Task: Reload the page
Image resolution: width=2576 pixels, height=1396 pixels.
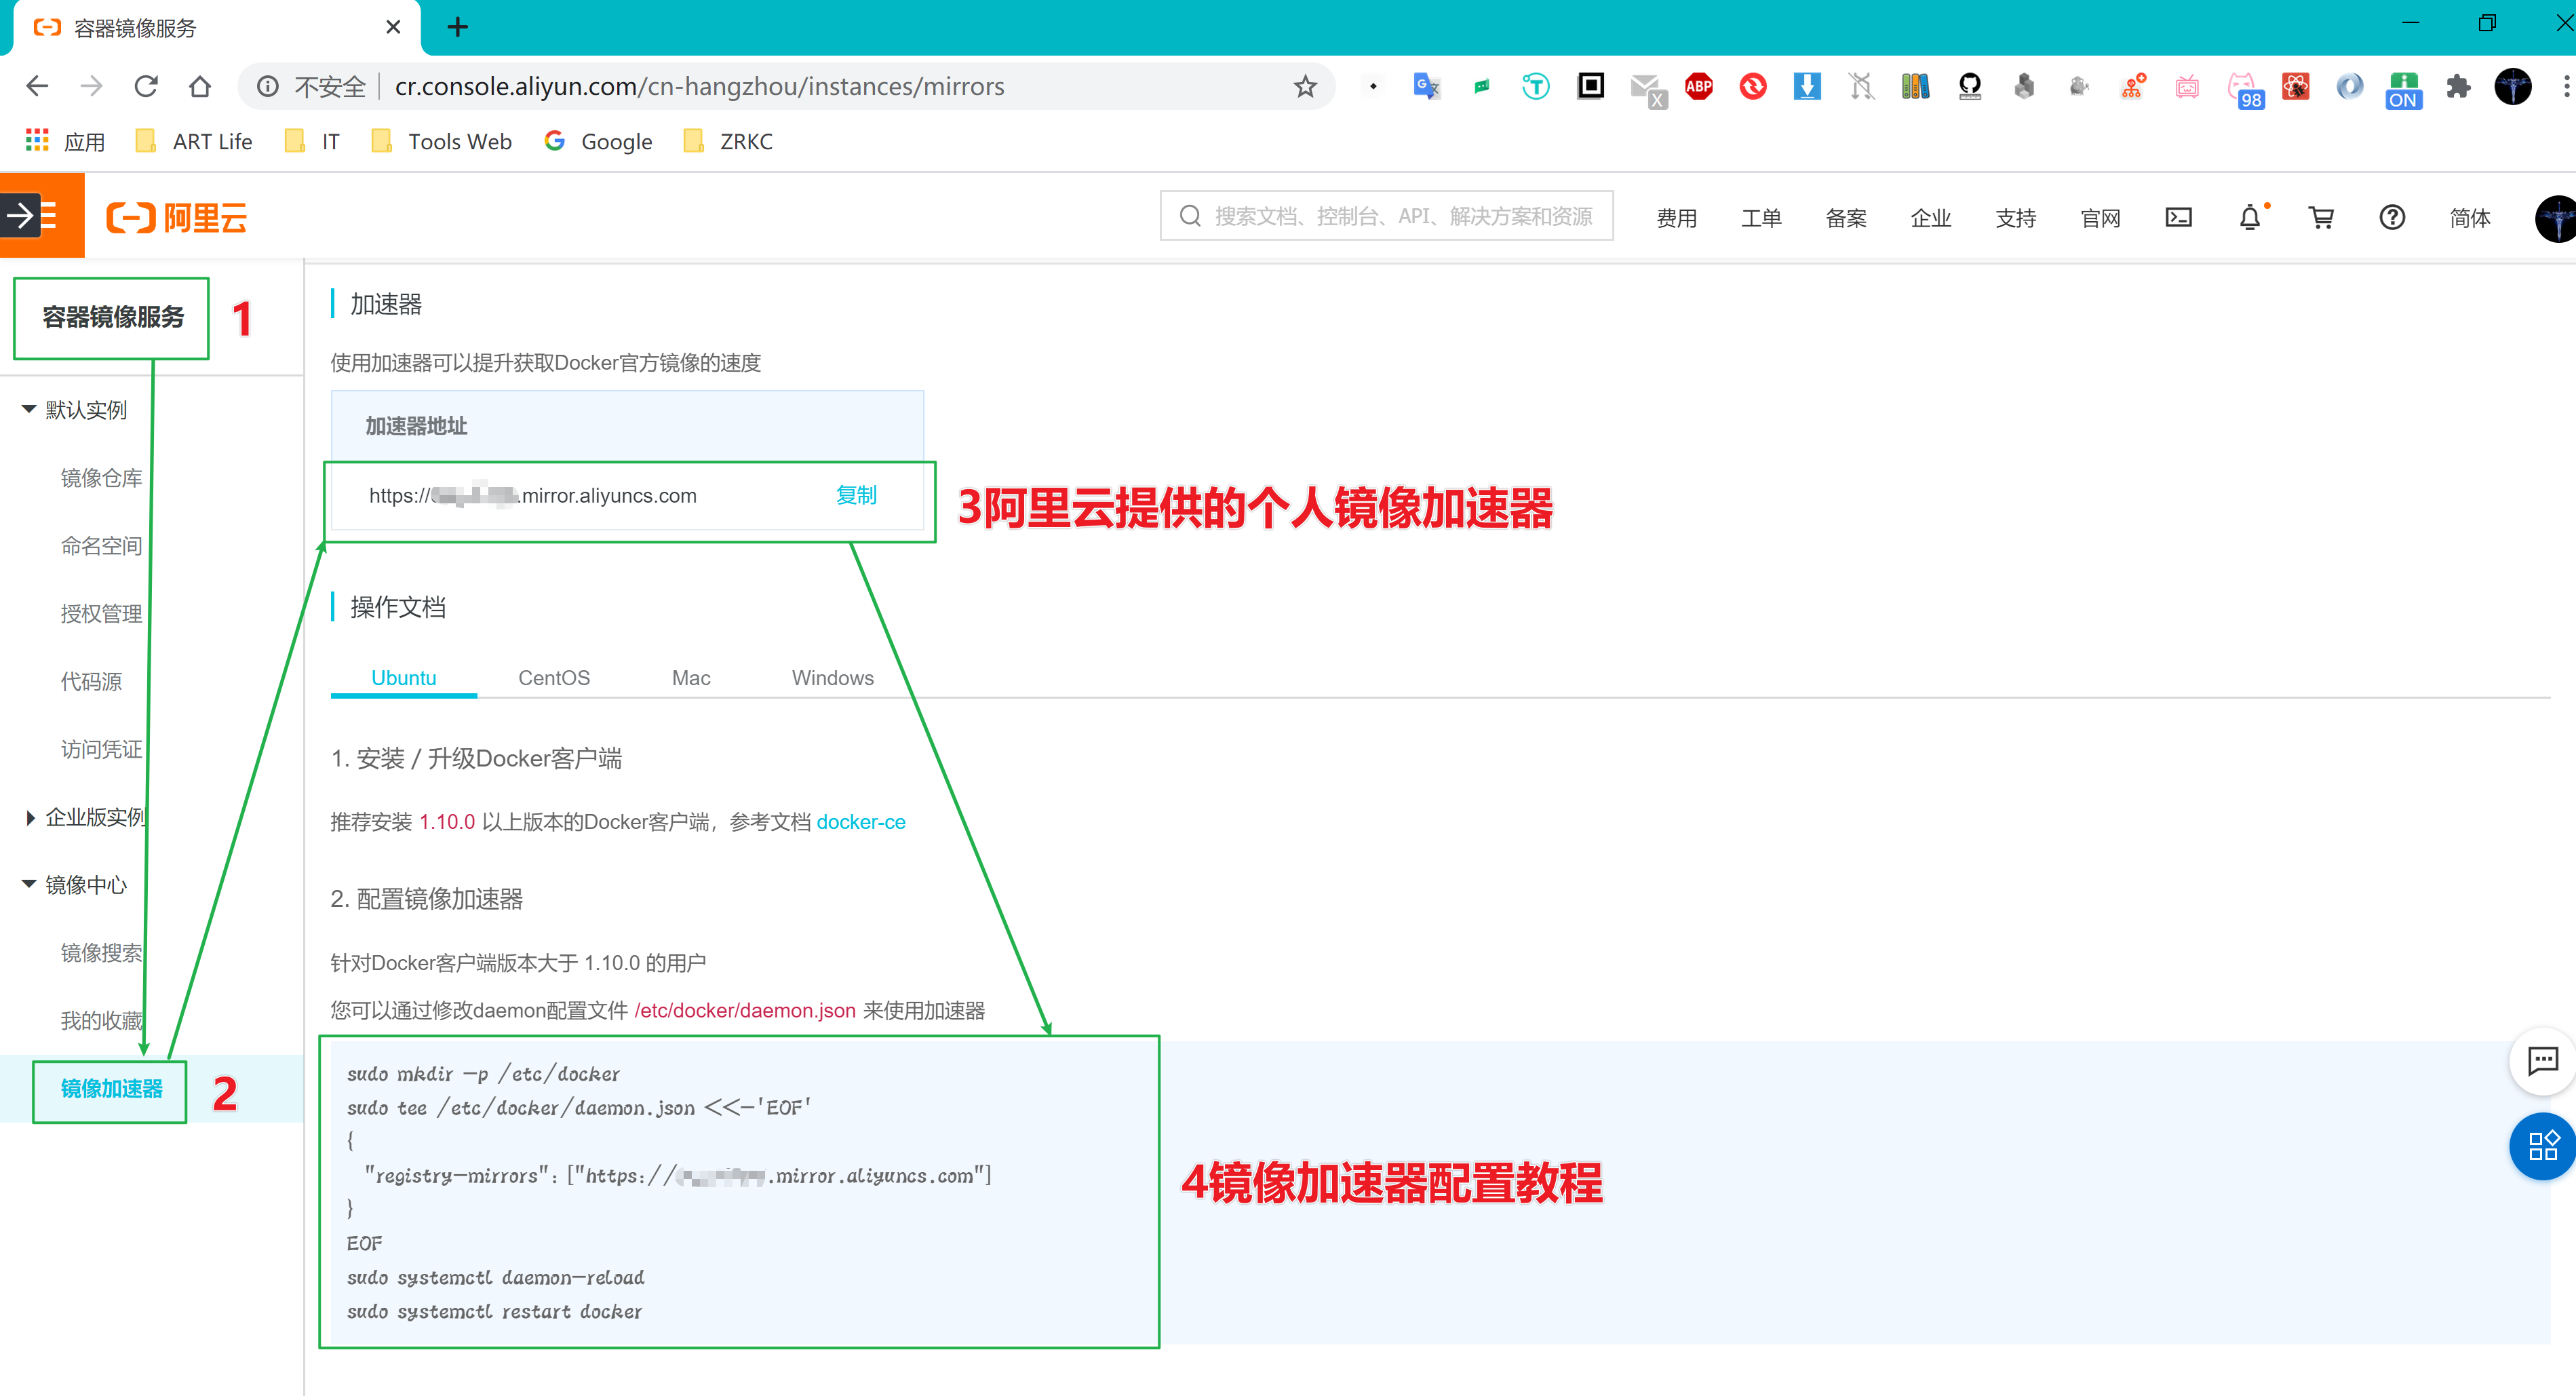Action: pos(146,87)
